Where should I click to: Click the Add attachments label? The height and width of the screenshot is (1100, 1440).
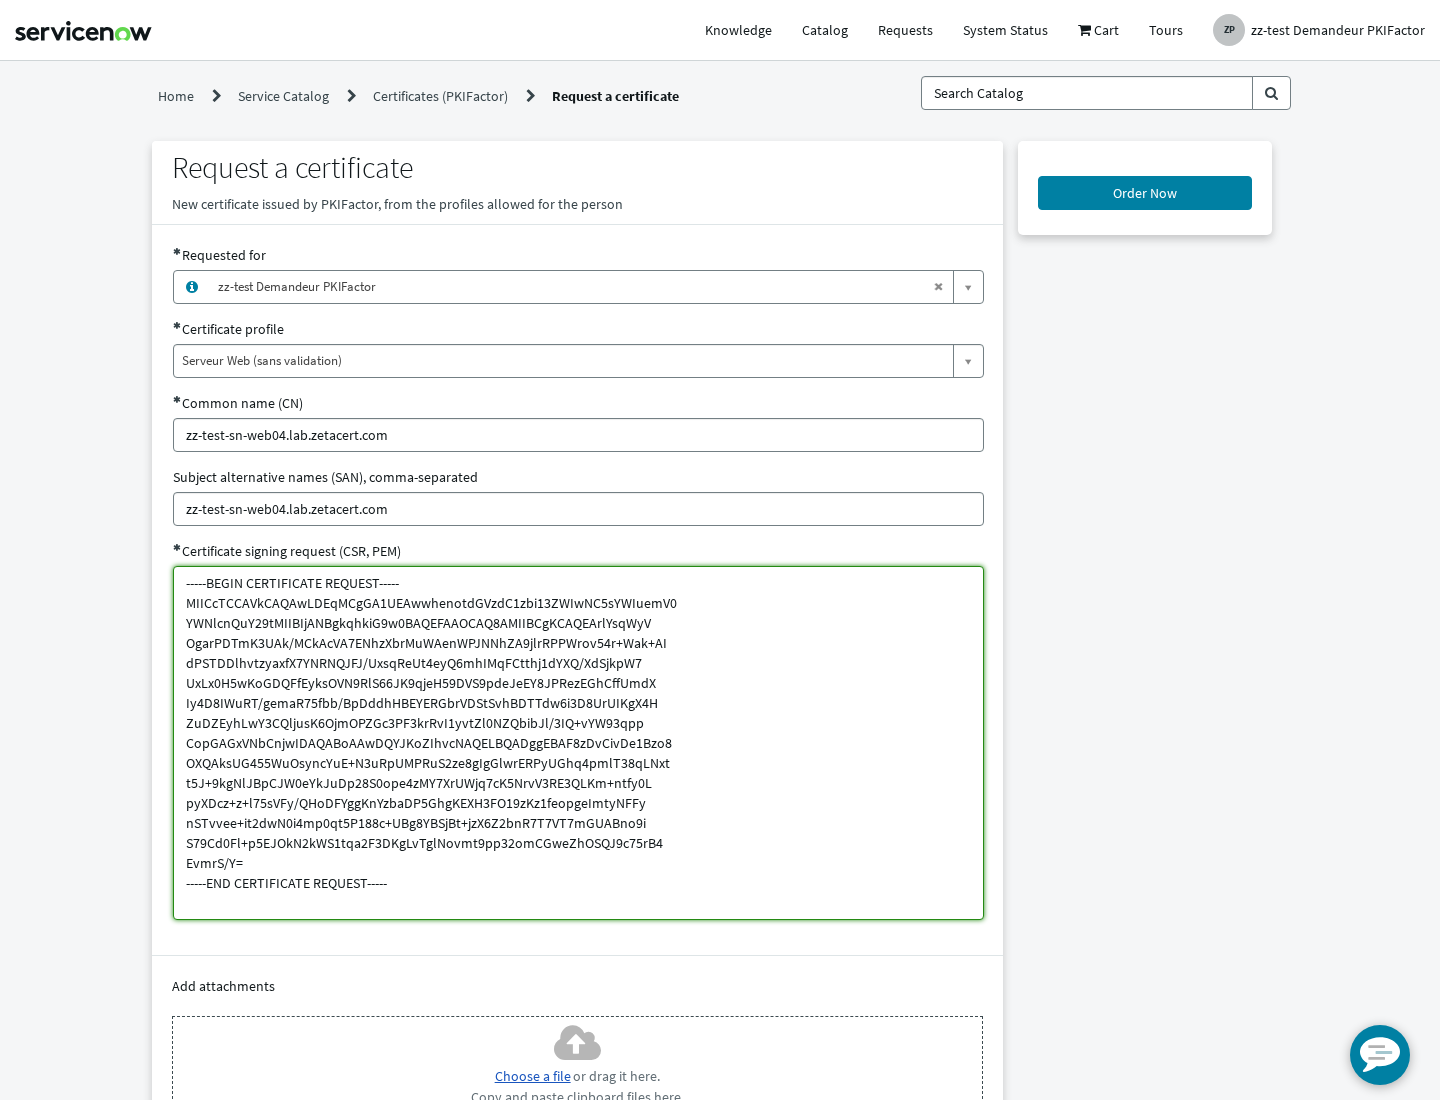click(223, 986)
